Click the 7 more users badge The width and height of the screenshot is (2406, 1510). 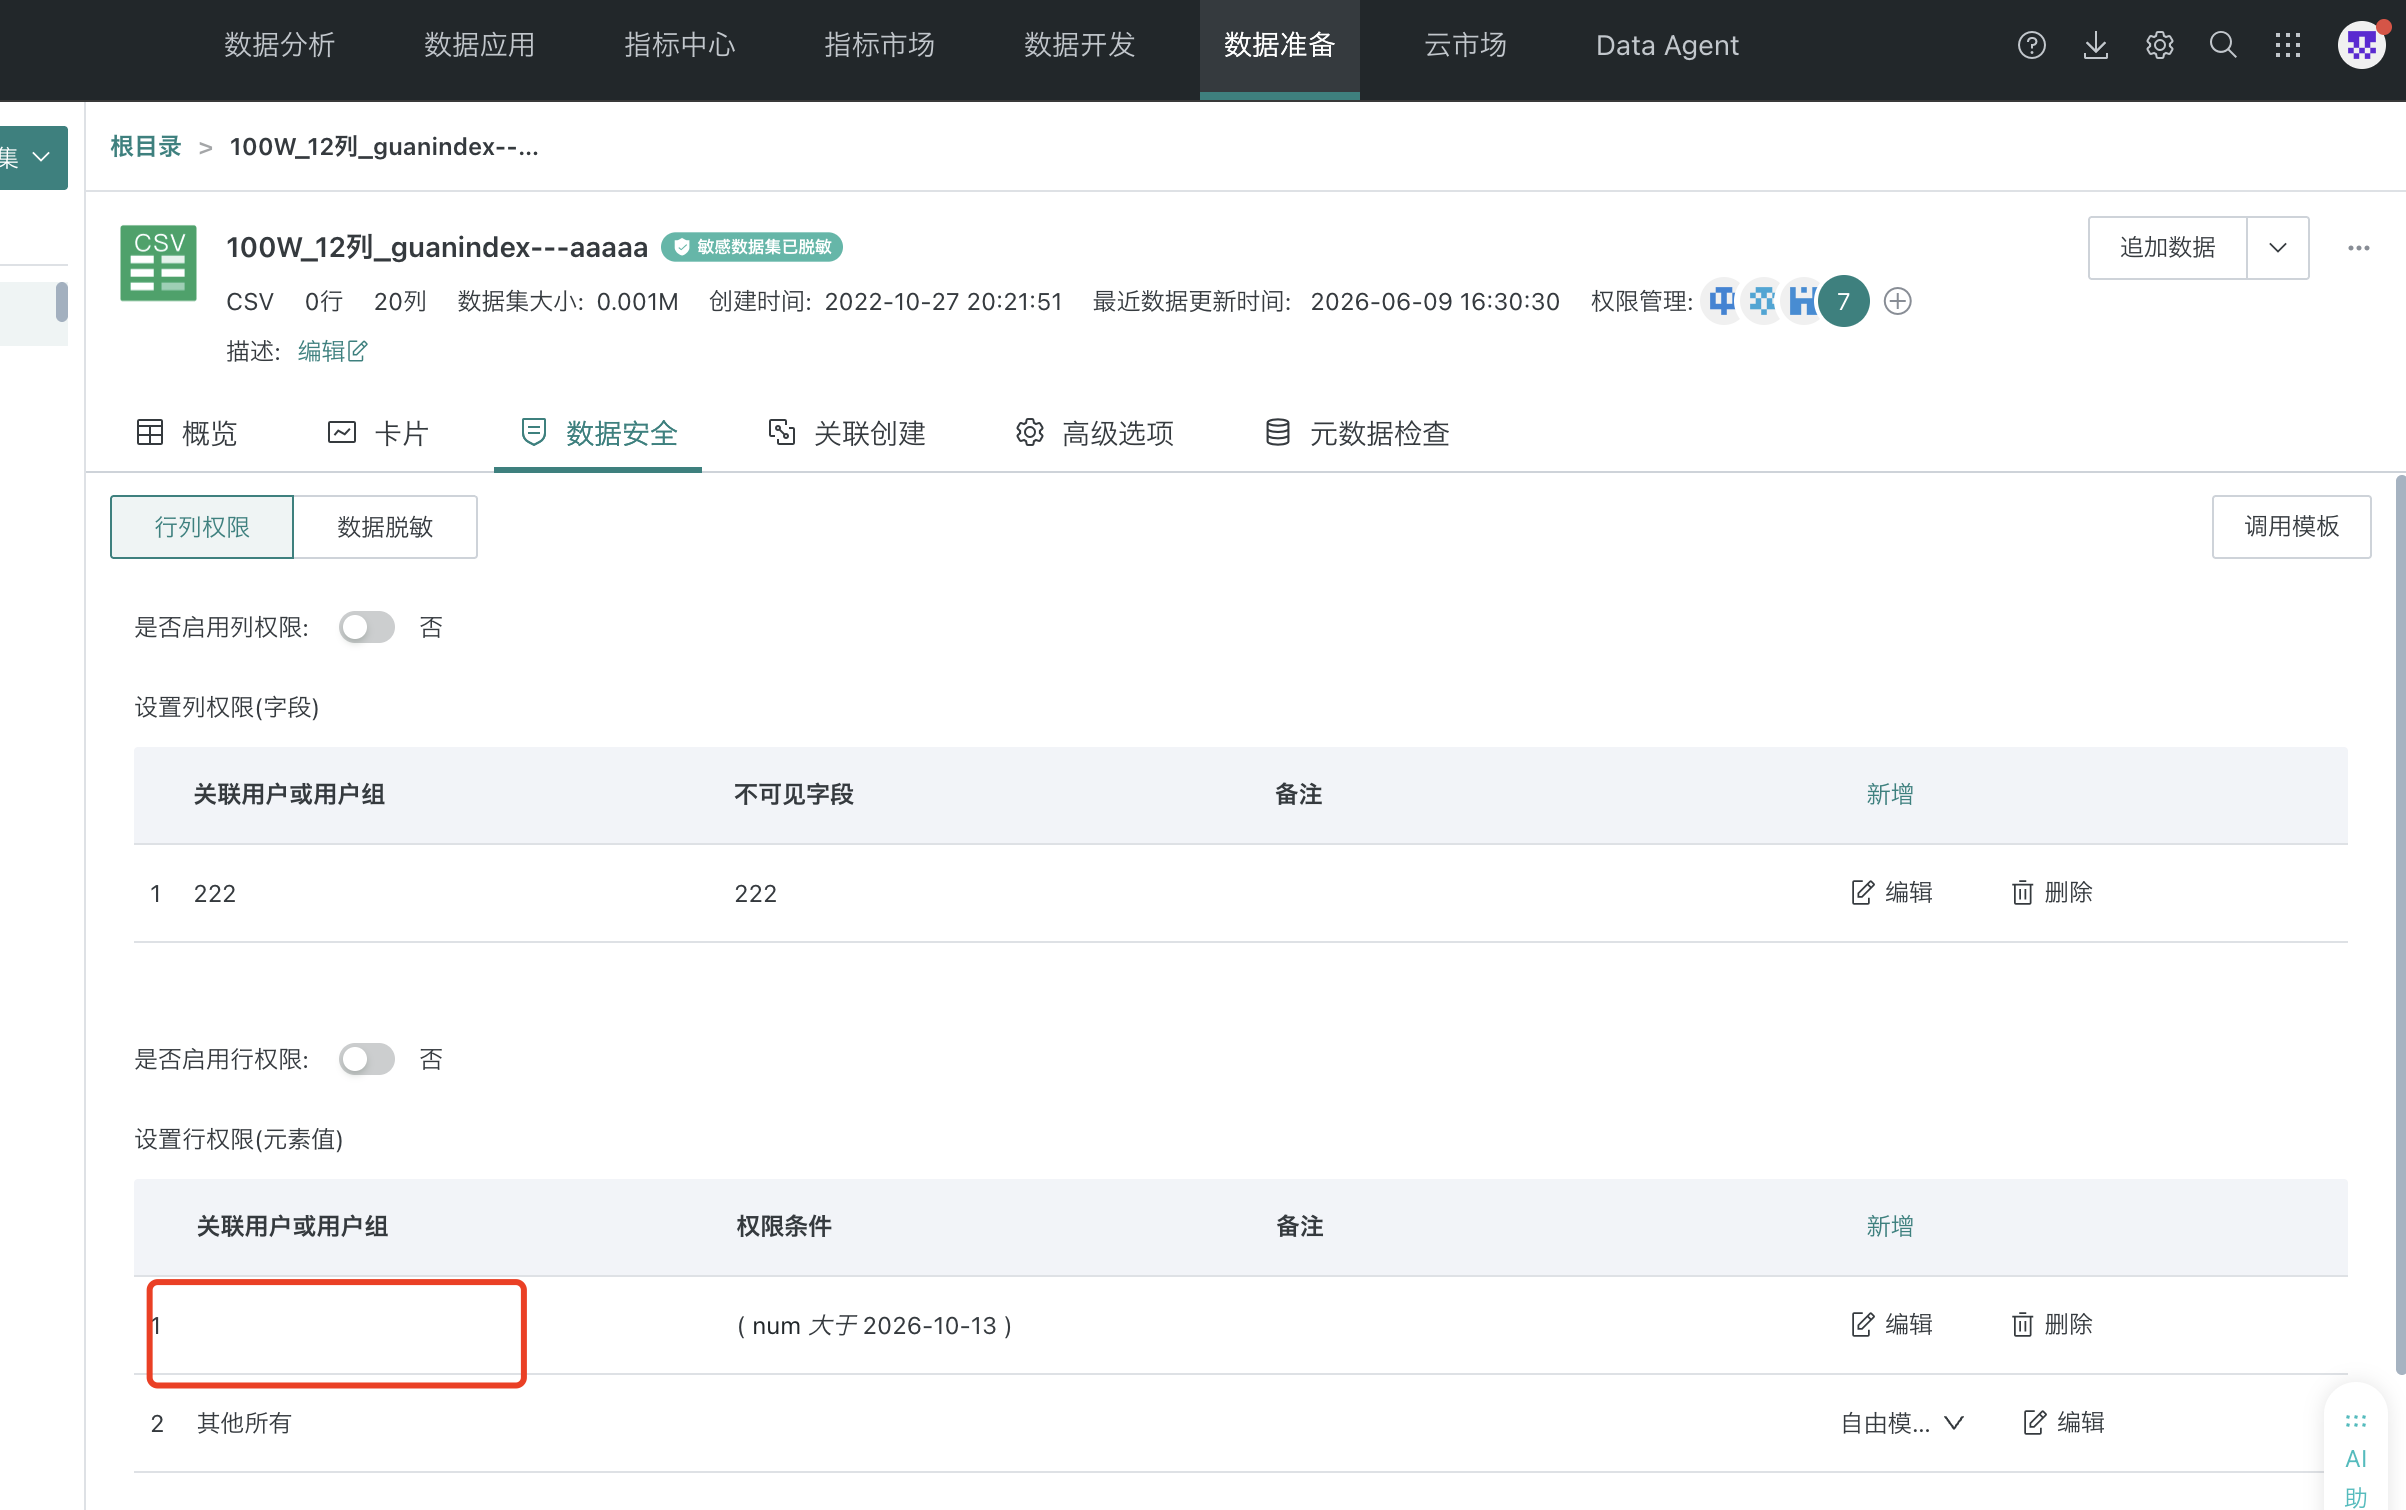[x=1843, y=301]
